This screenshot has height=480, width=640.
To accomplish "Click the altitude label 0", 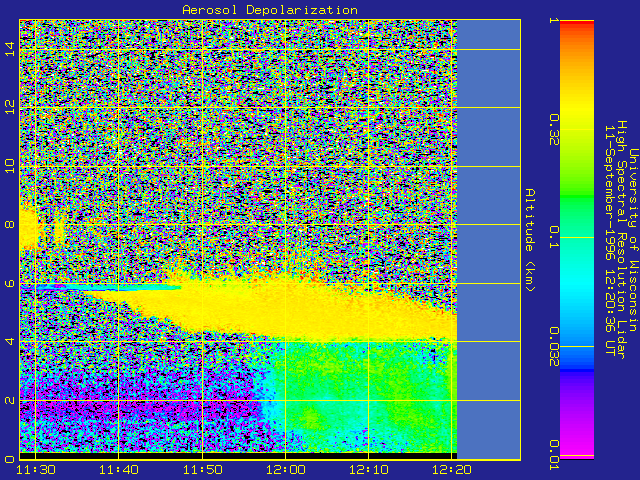I will pyautogui.click(x=10, y=459).
